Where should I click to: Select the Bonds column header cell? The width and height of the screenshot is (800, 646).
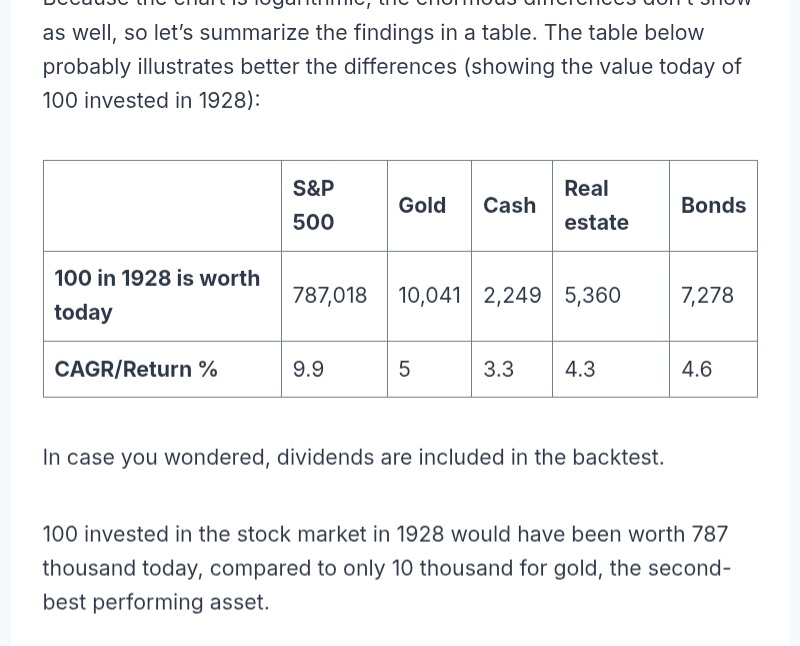click(713, 205)
